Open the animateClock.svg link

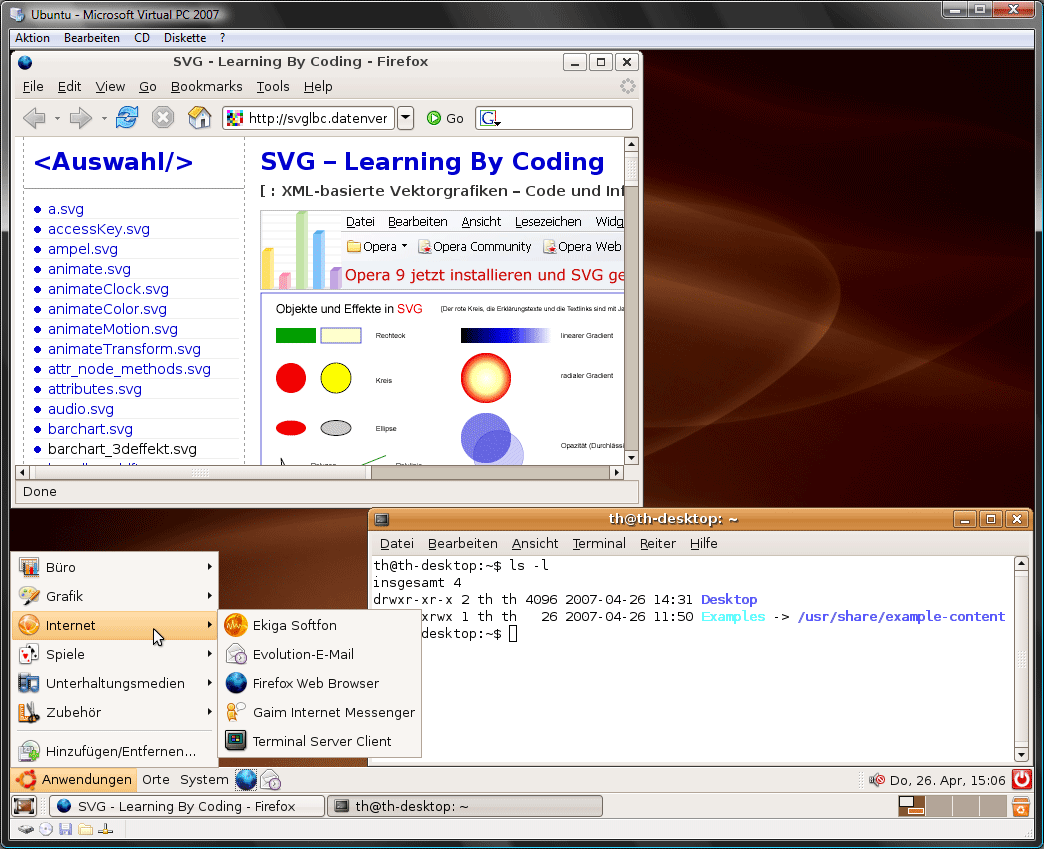(108, 289)
